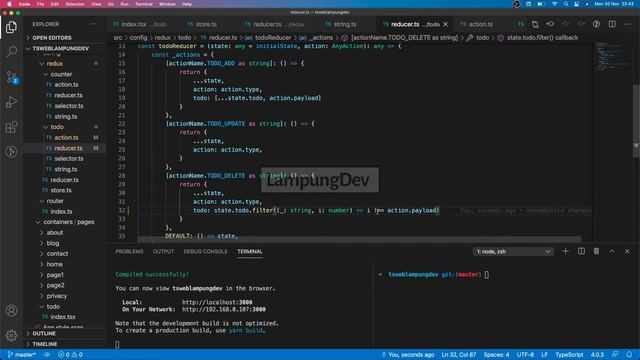Open the GitLens view in activity bar

pyautogui.click(x=11, y=152)
